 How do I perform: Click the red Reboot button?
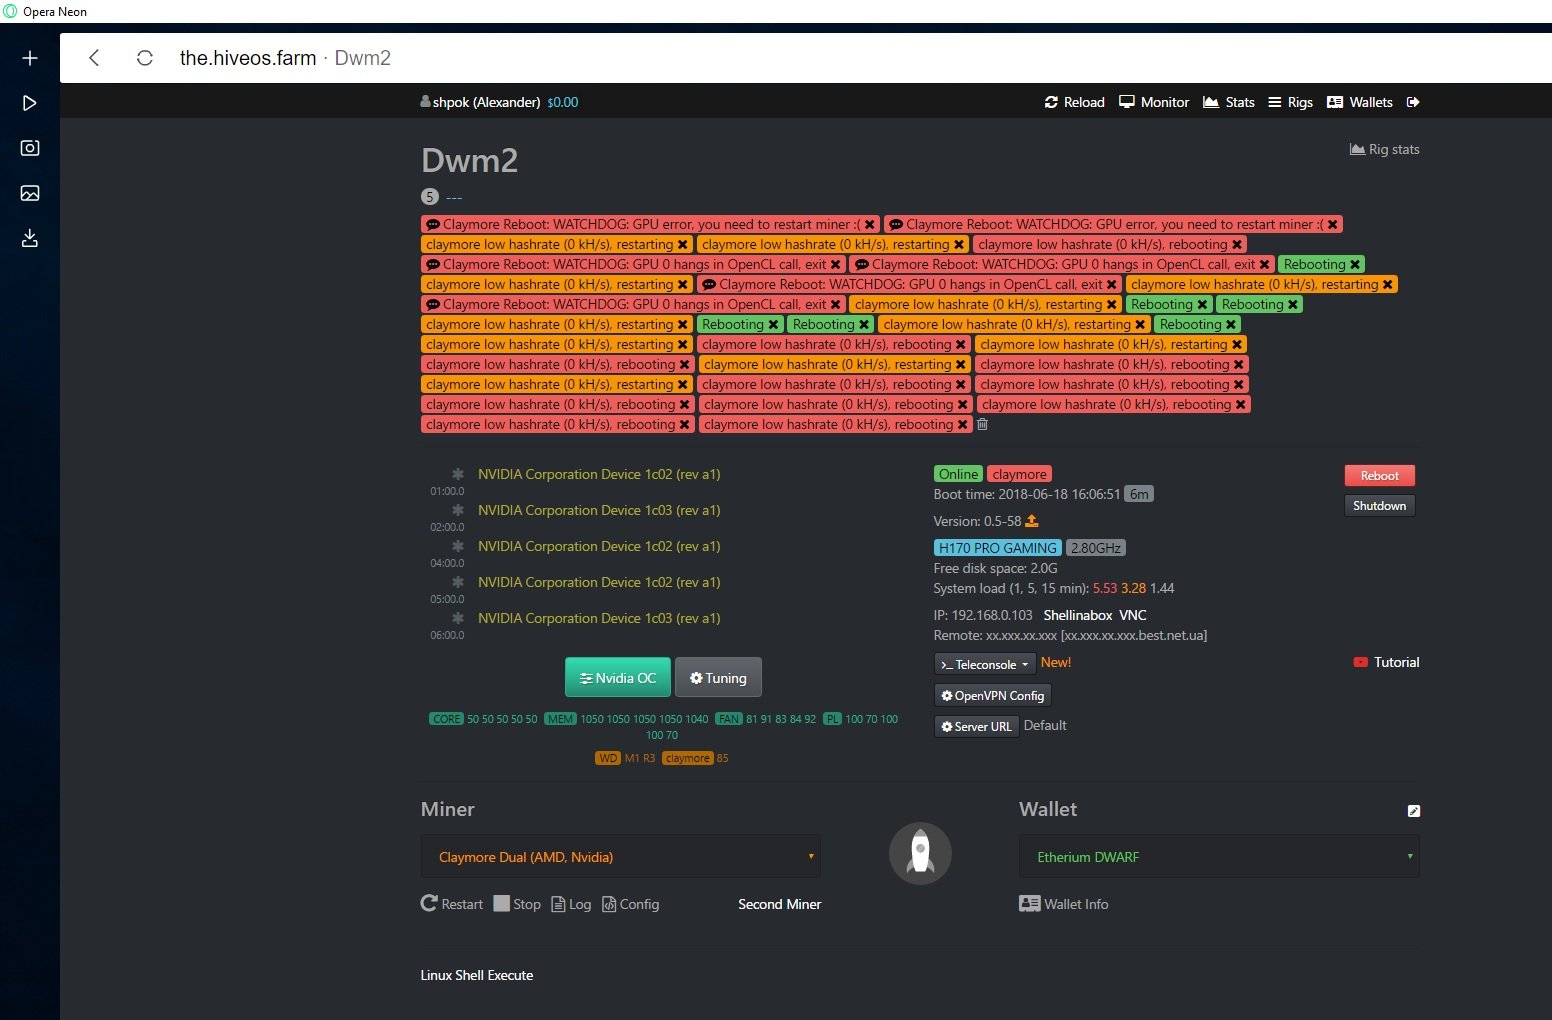1379,476
